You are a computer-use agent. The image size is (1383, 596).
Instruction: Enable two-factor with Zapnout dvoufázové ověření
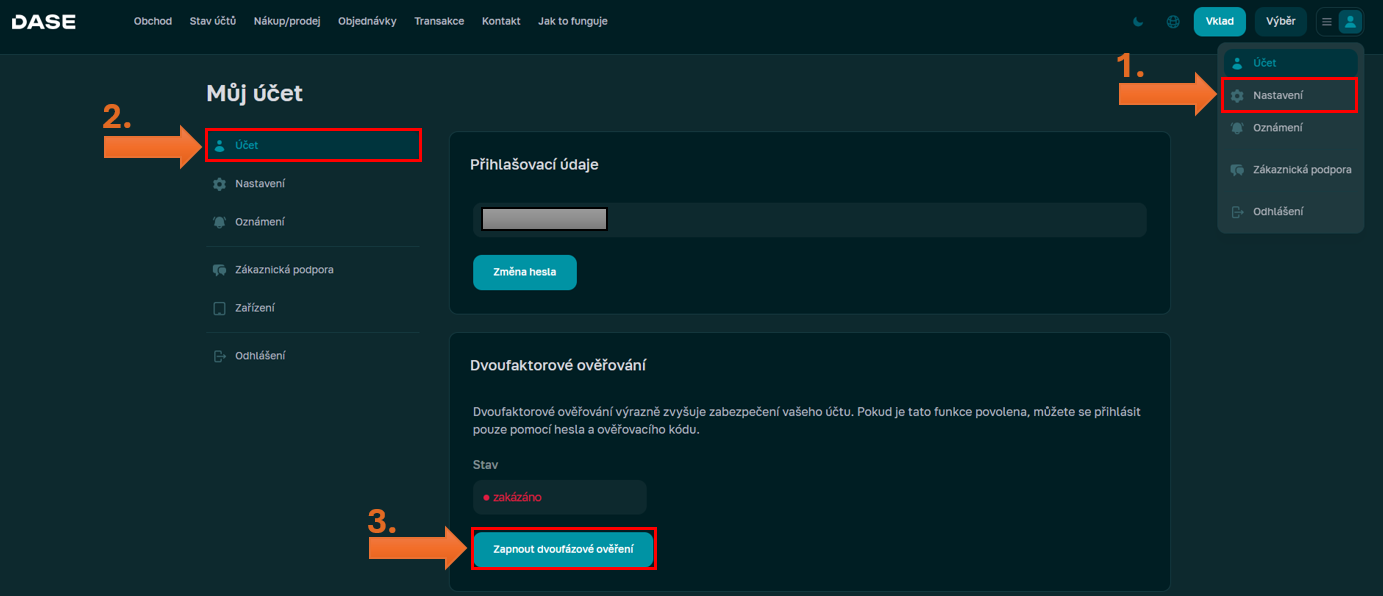(x=563, y=549)
